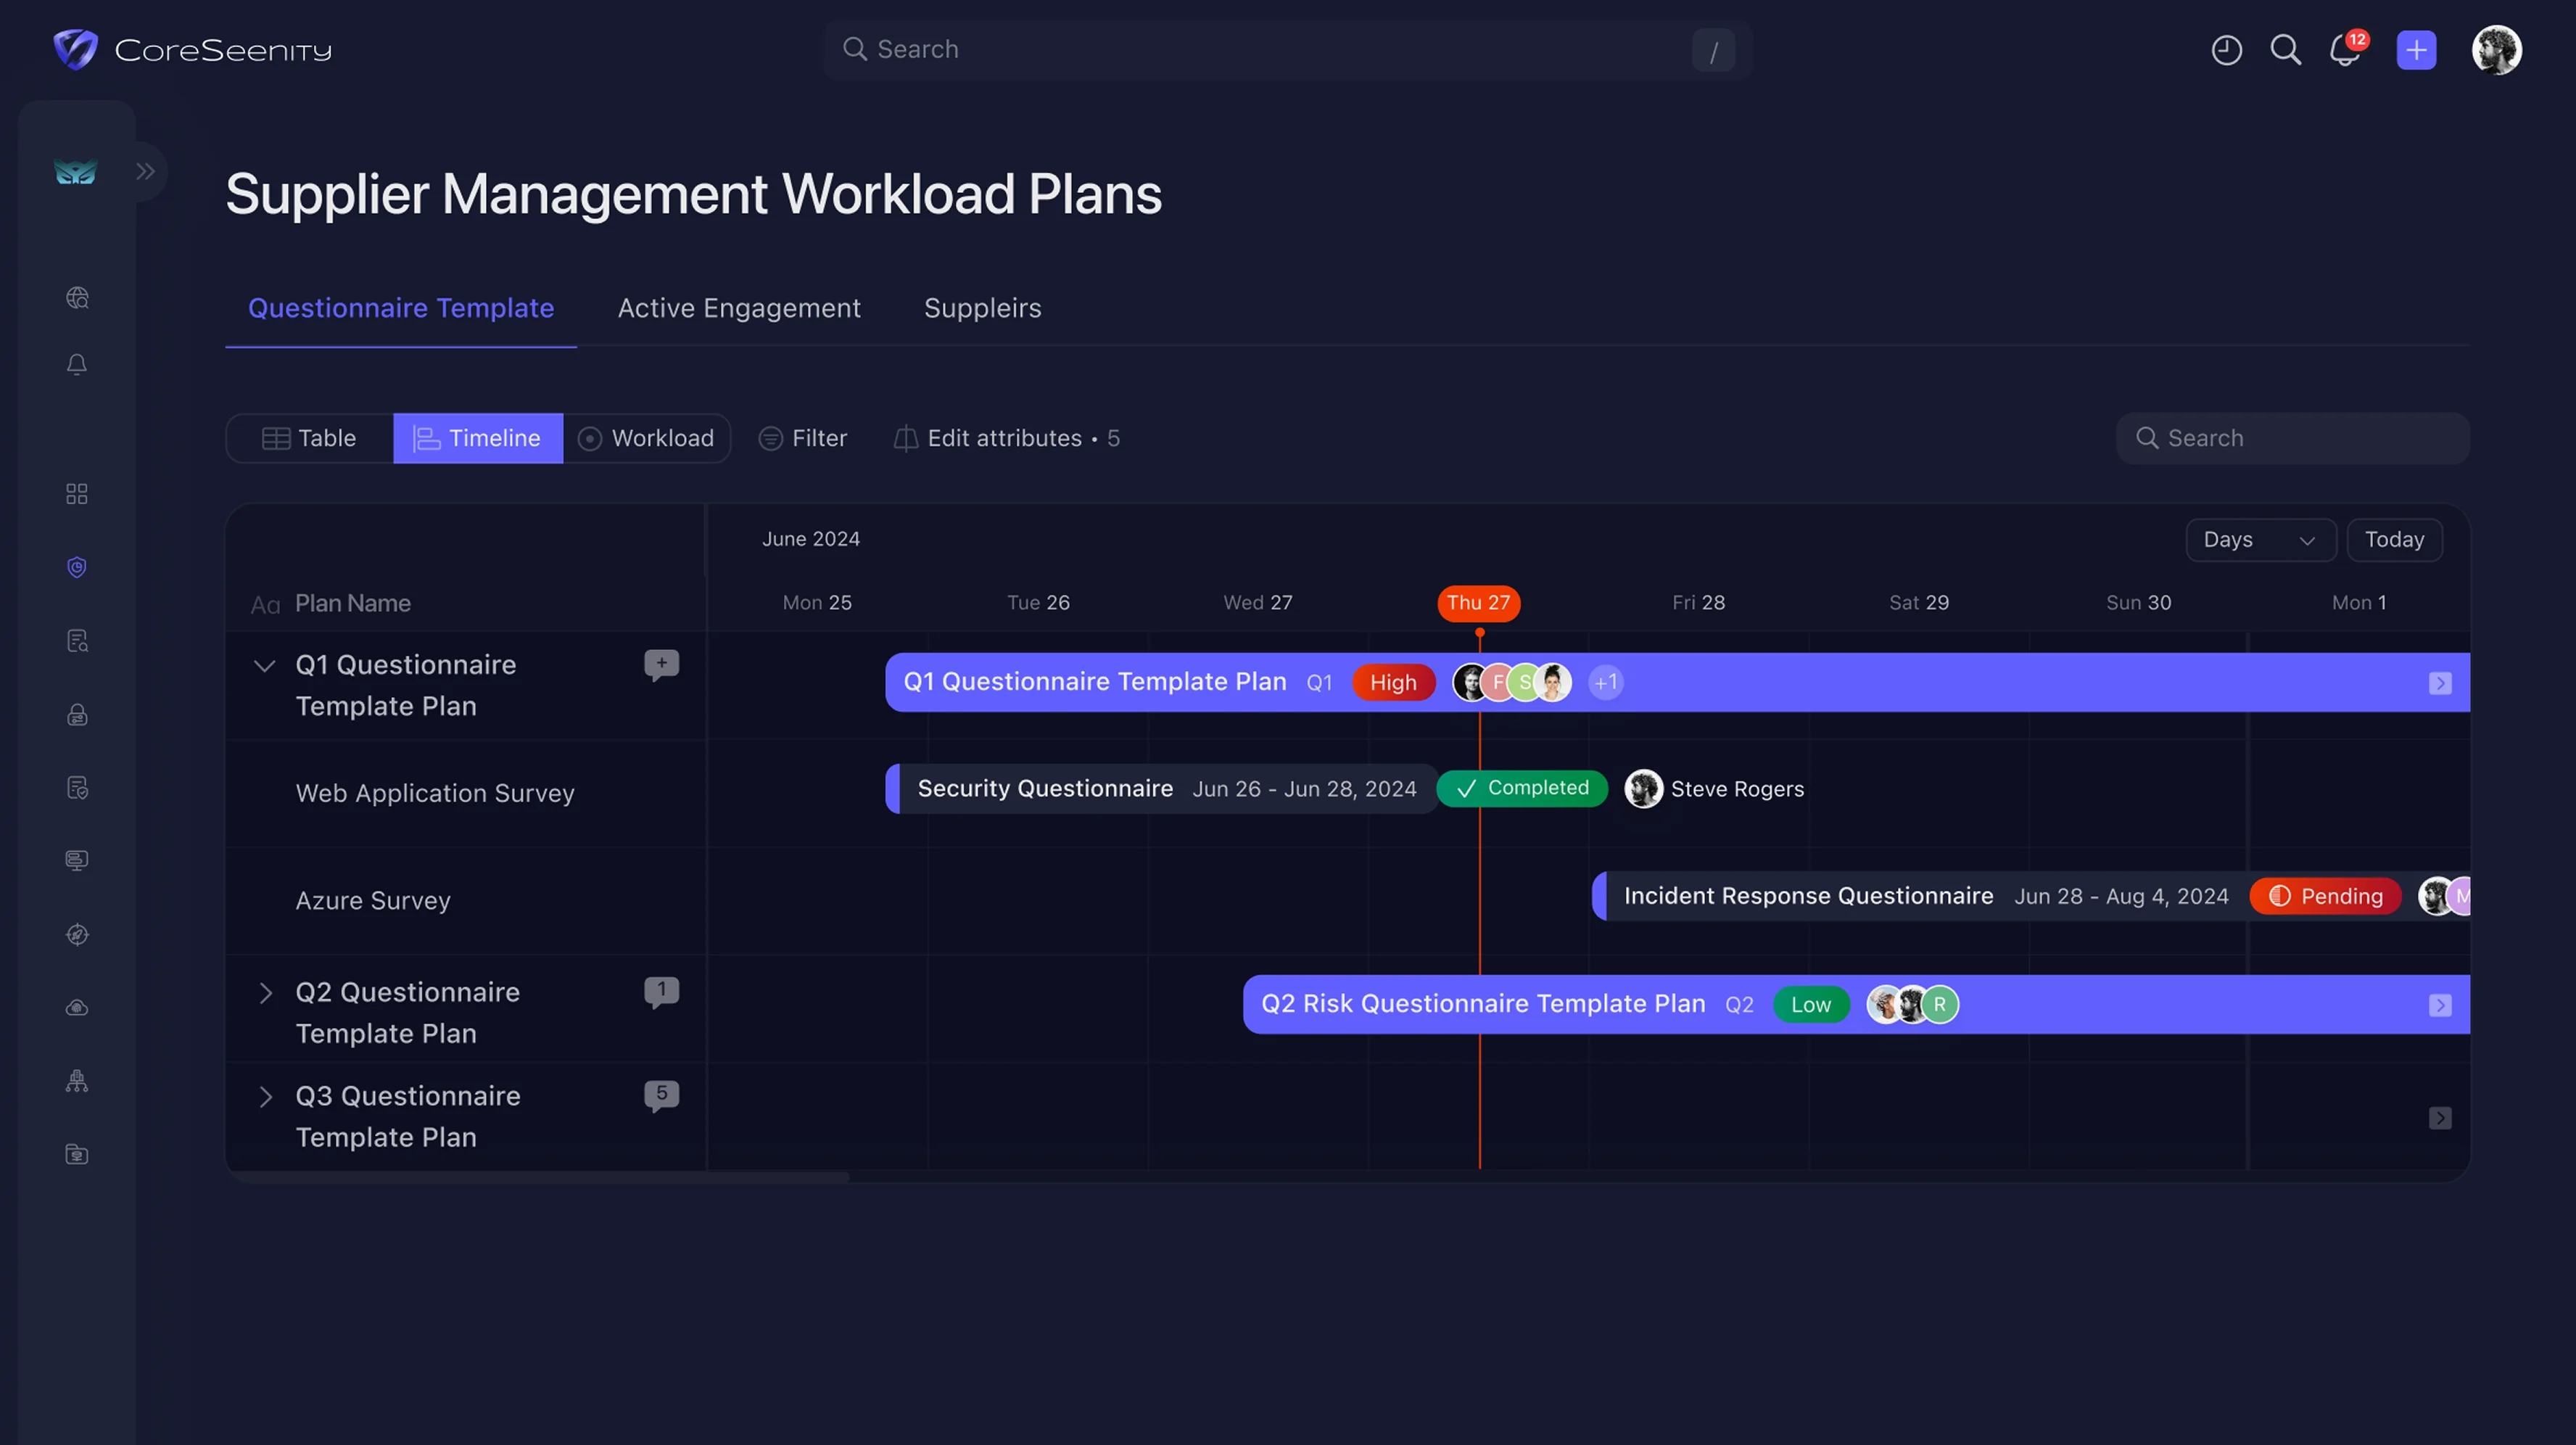Open the Security Questionnaire timeline bar

1161,789
